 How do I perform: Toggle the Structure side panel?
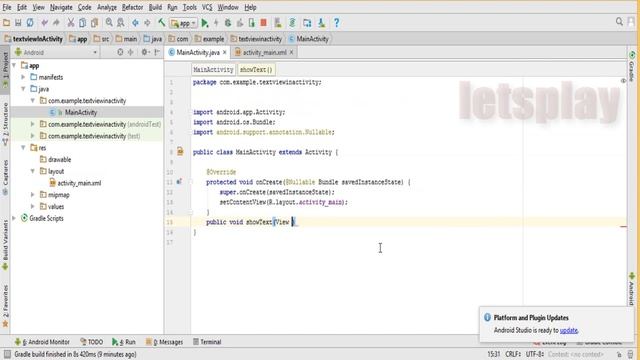click(5, 124)
